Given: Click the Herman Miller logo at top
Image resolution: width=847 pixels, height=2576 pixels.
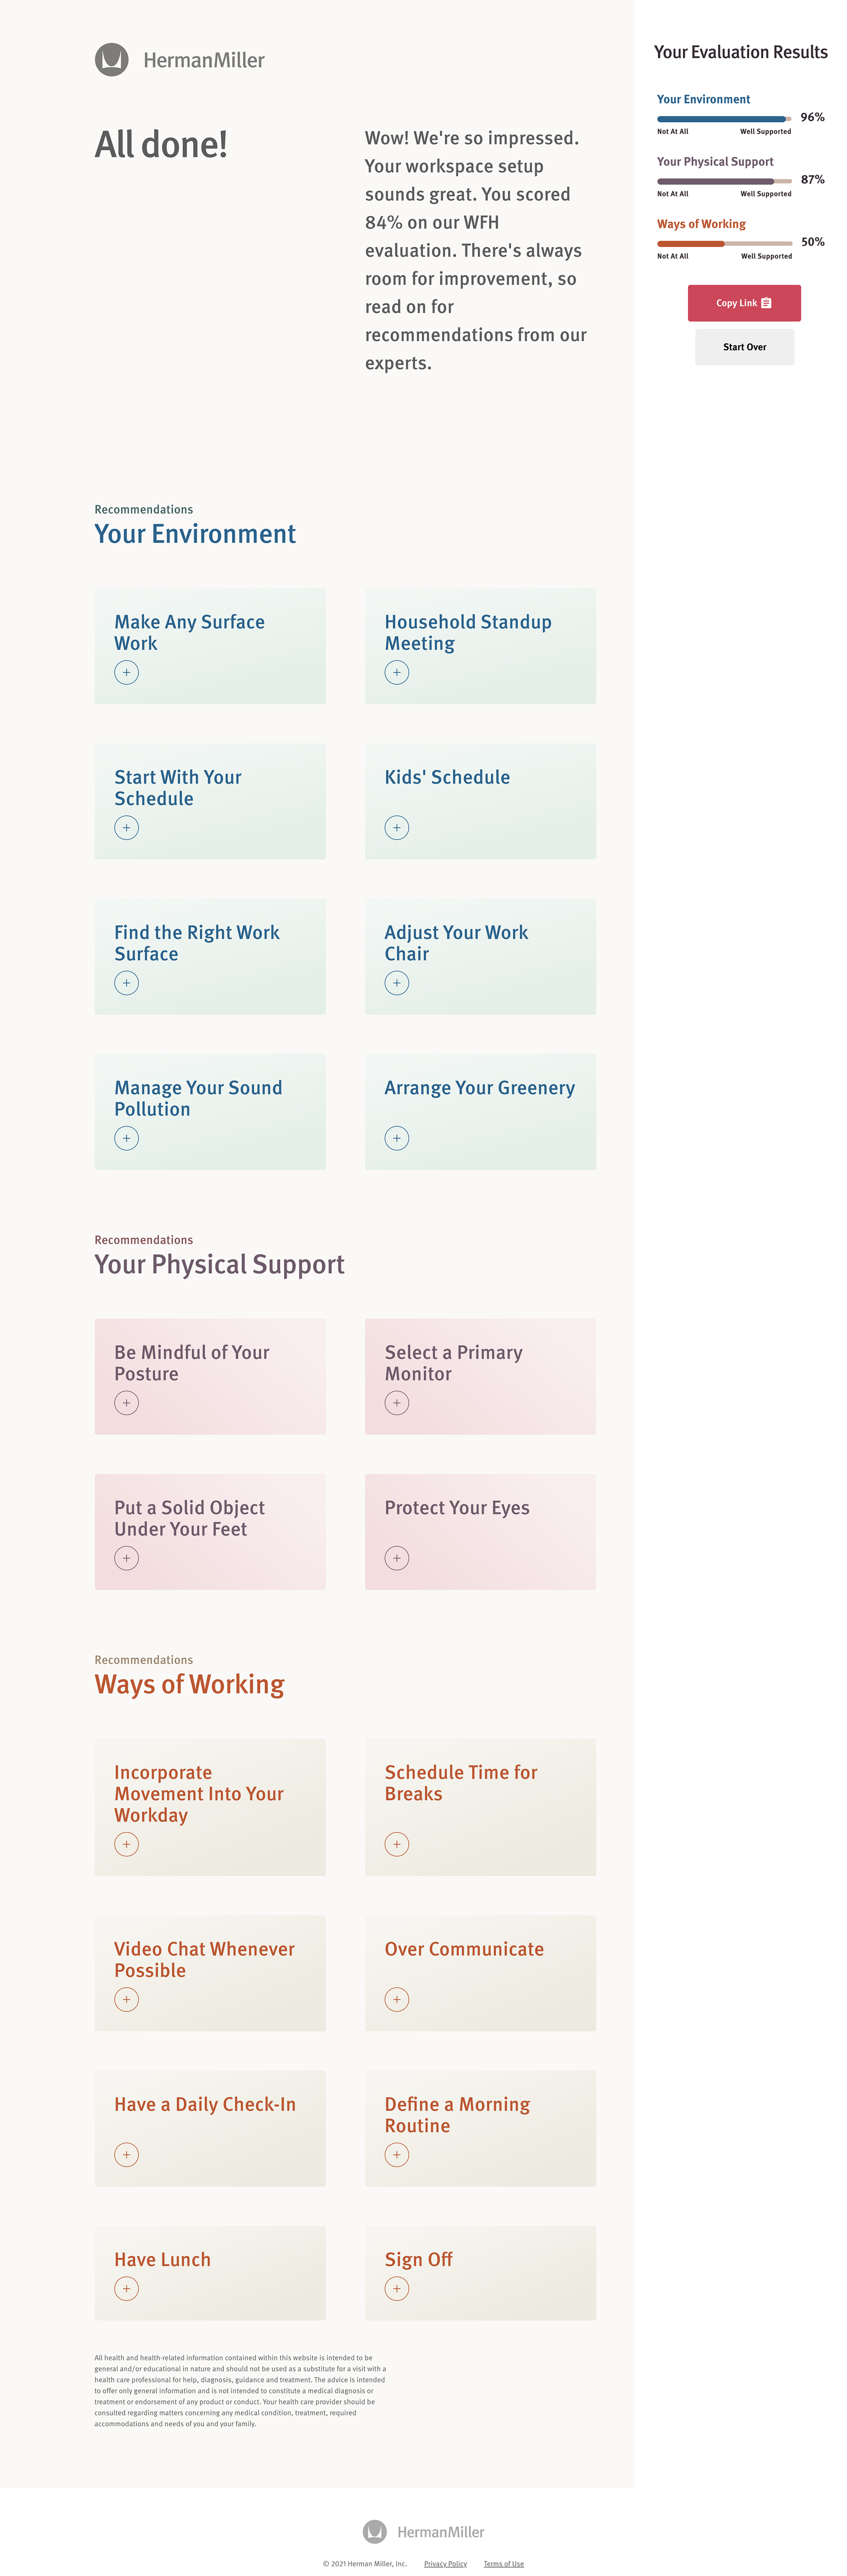Looking at the screenshot, I should (180, 60).
